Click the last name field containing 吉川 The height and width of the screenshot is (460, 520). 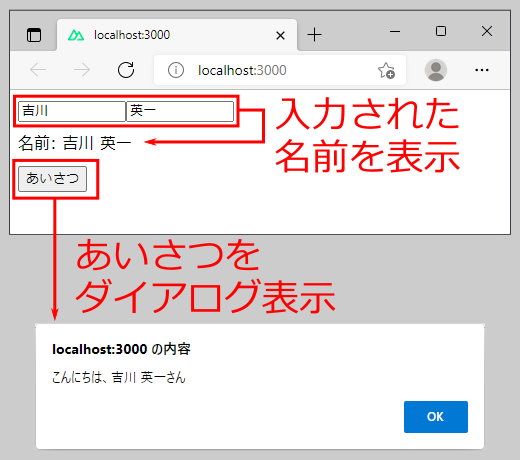(x=72, y=111)
